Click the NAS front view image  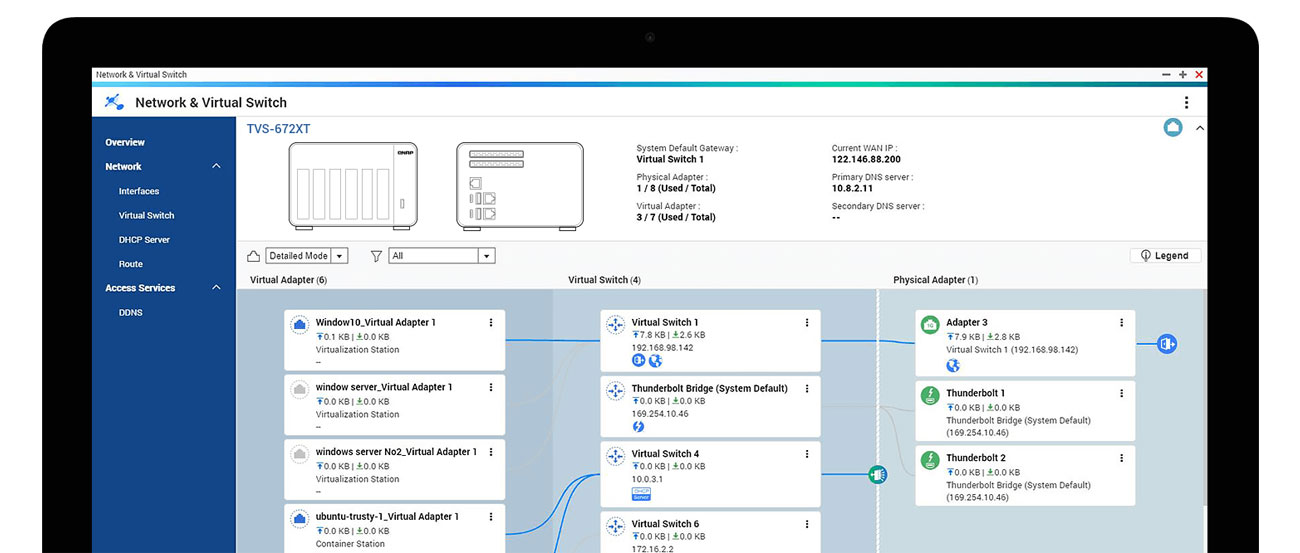[x=353, y=185]
